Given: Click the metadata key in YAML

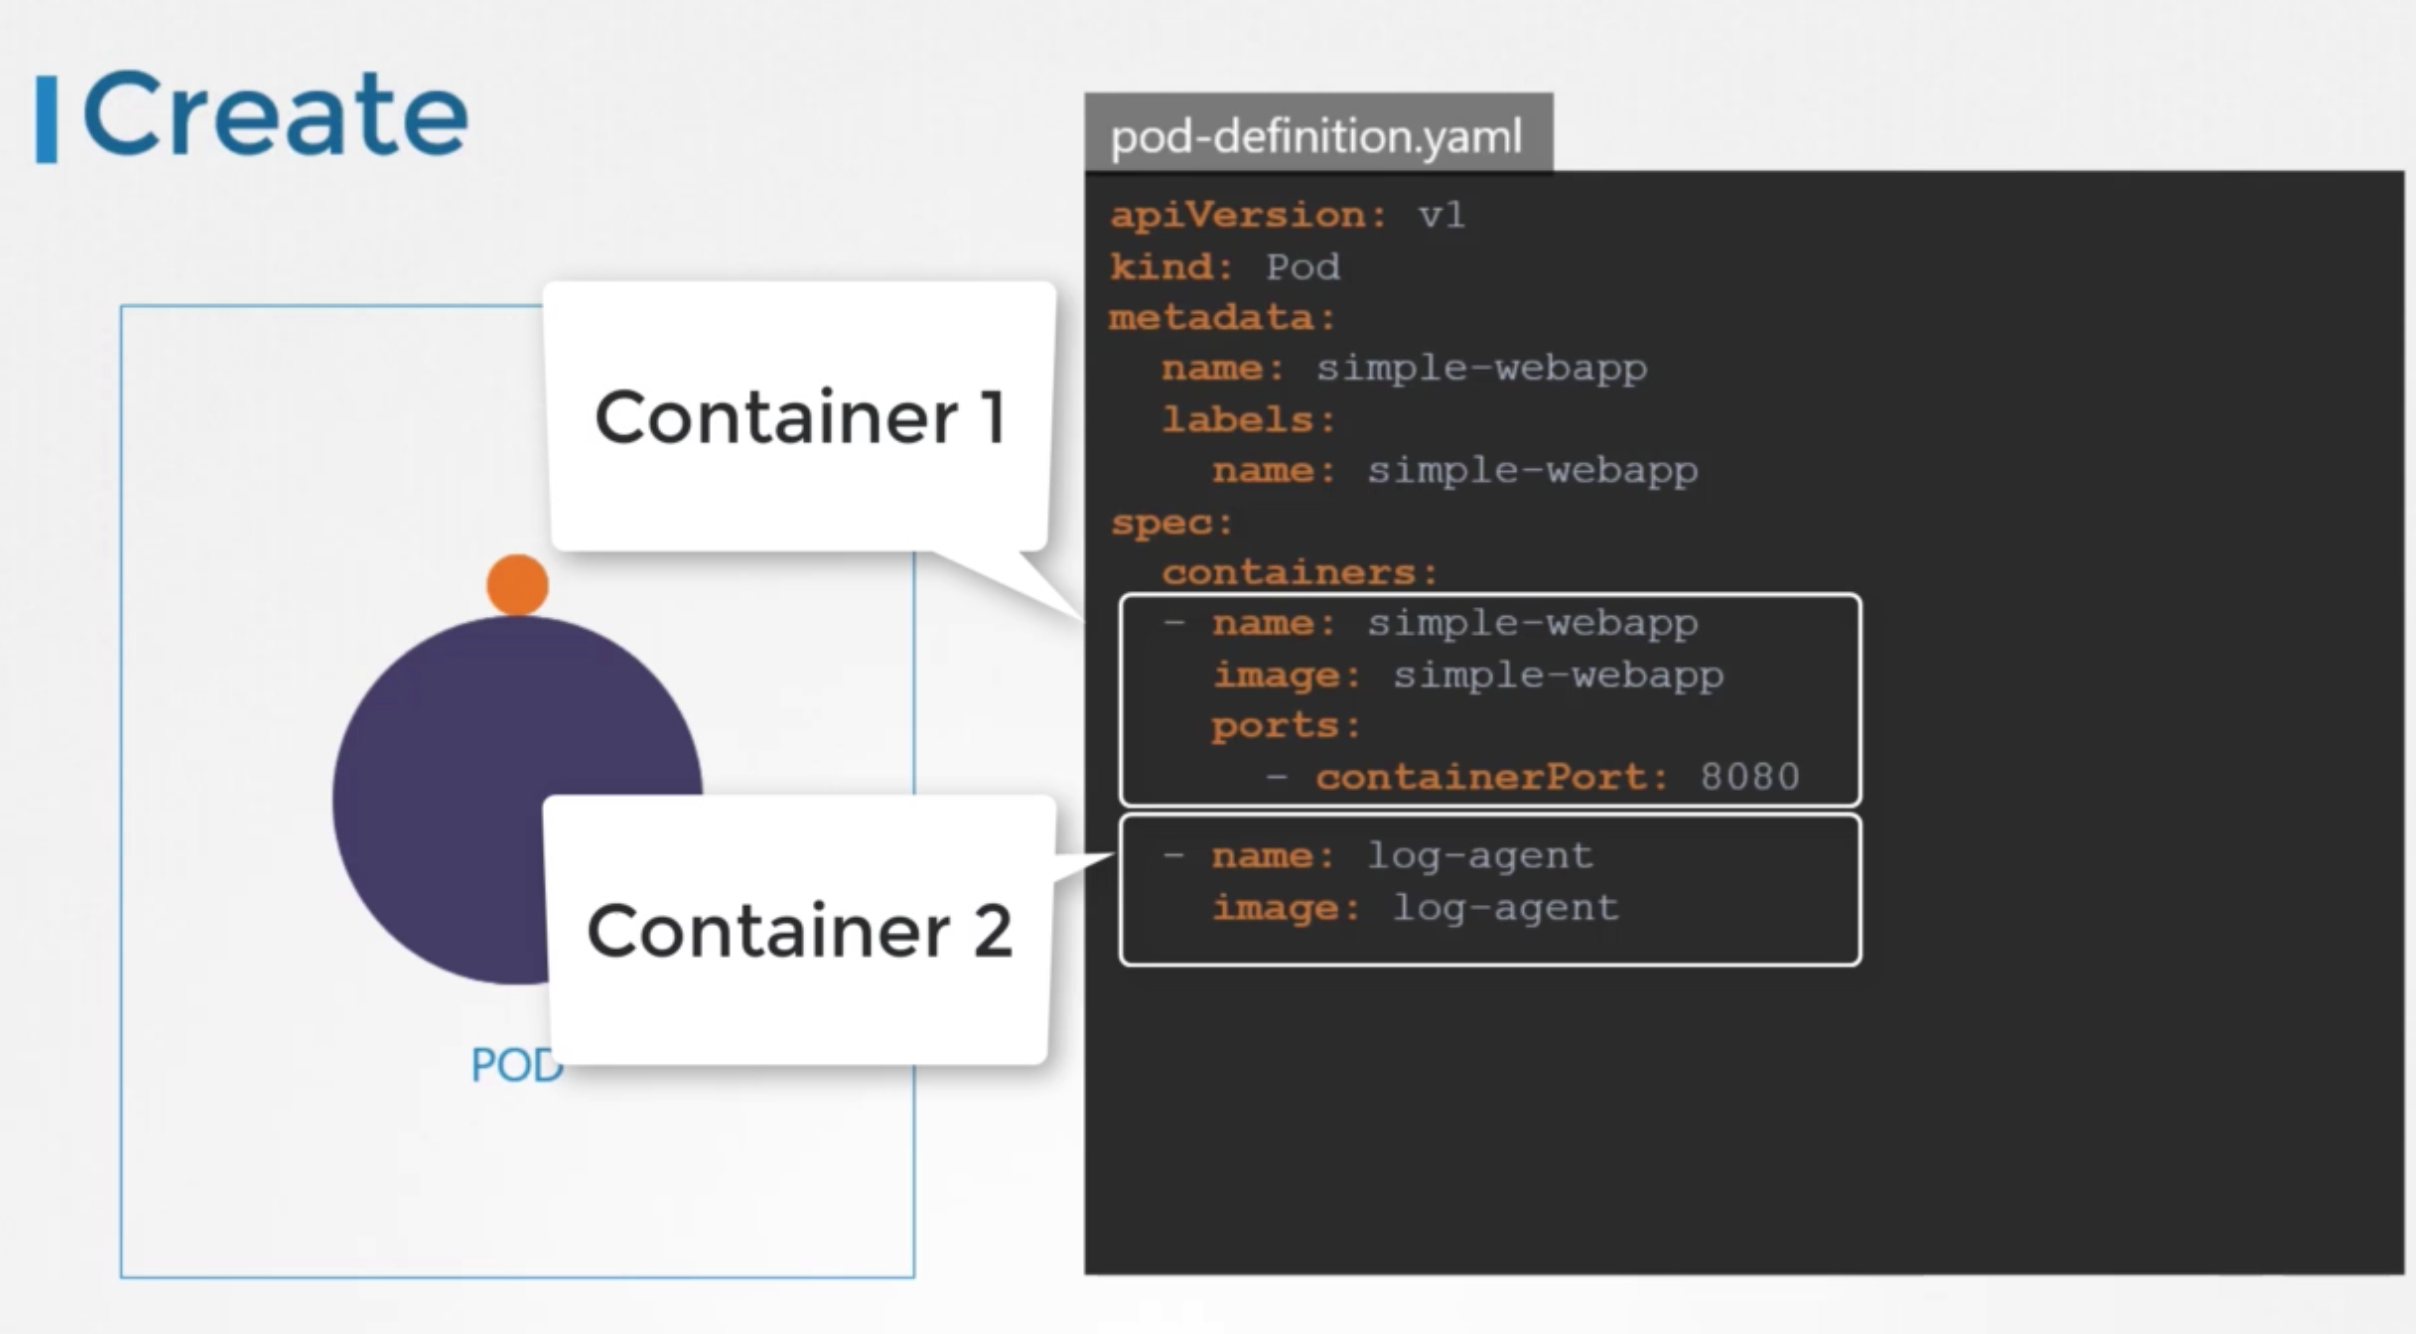Looking at the screenshot, I should [x=1221, y=318].
